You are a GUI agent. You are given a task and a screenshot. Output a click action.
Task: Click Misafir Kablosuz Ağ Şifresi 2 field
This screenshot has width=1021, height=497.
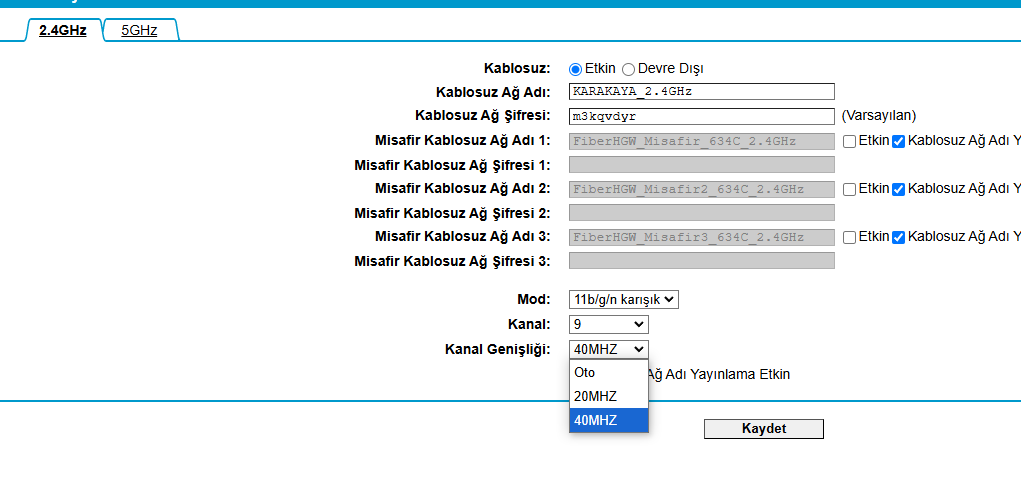point(701,212)
